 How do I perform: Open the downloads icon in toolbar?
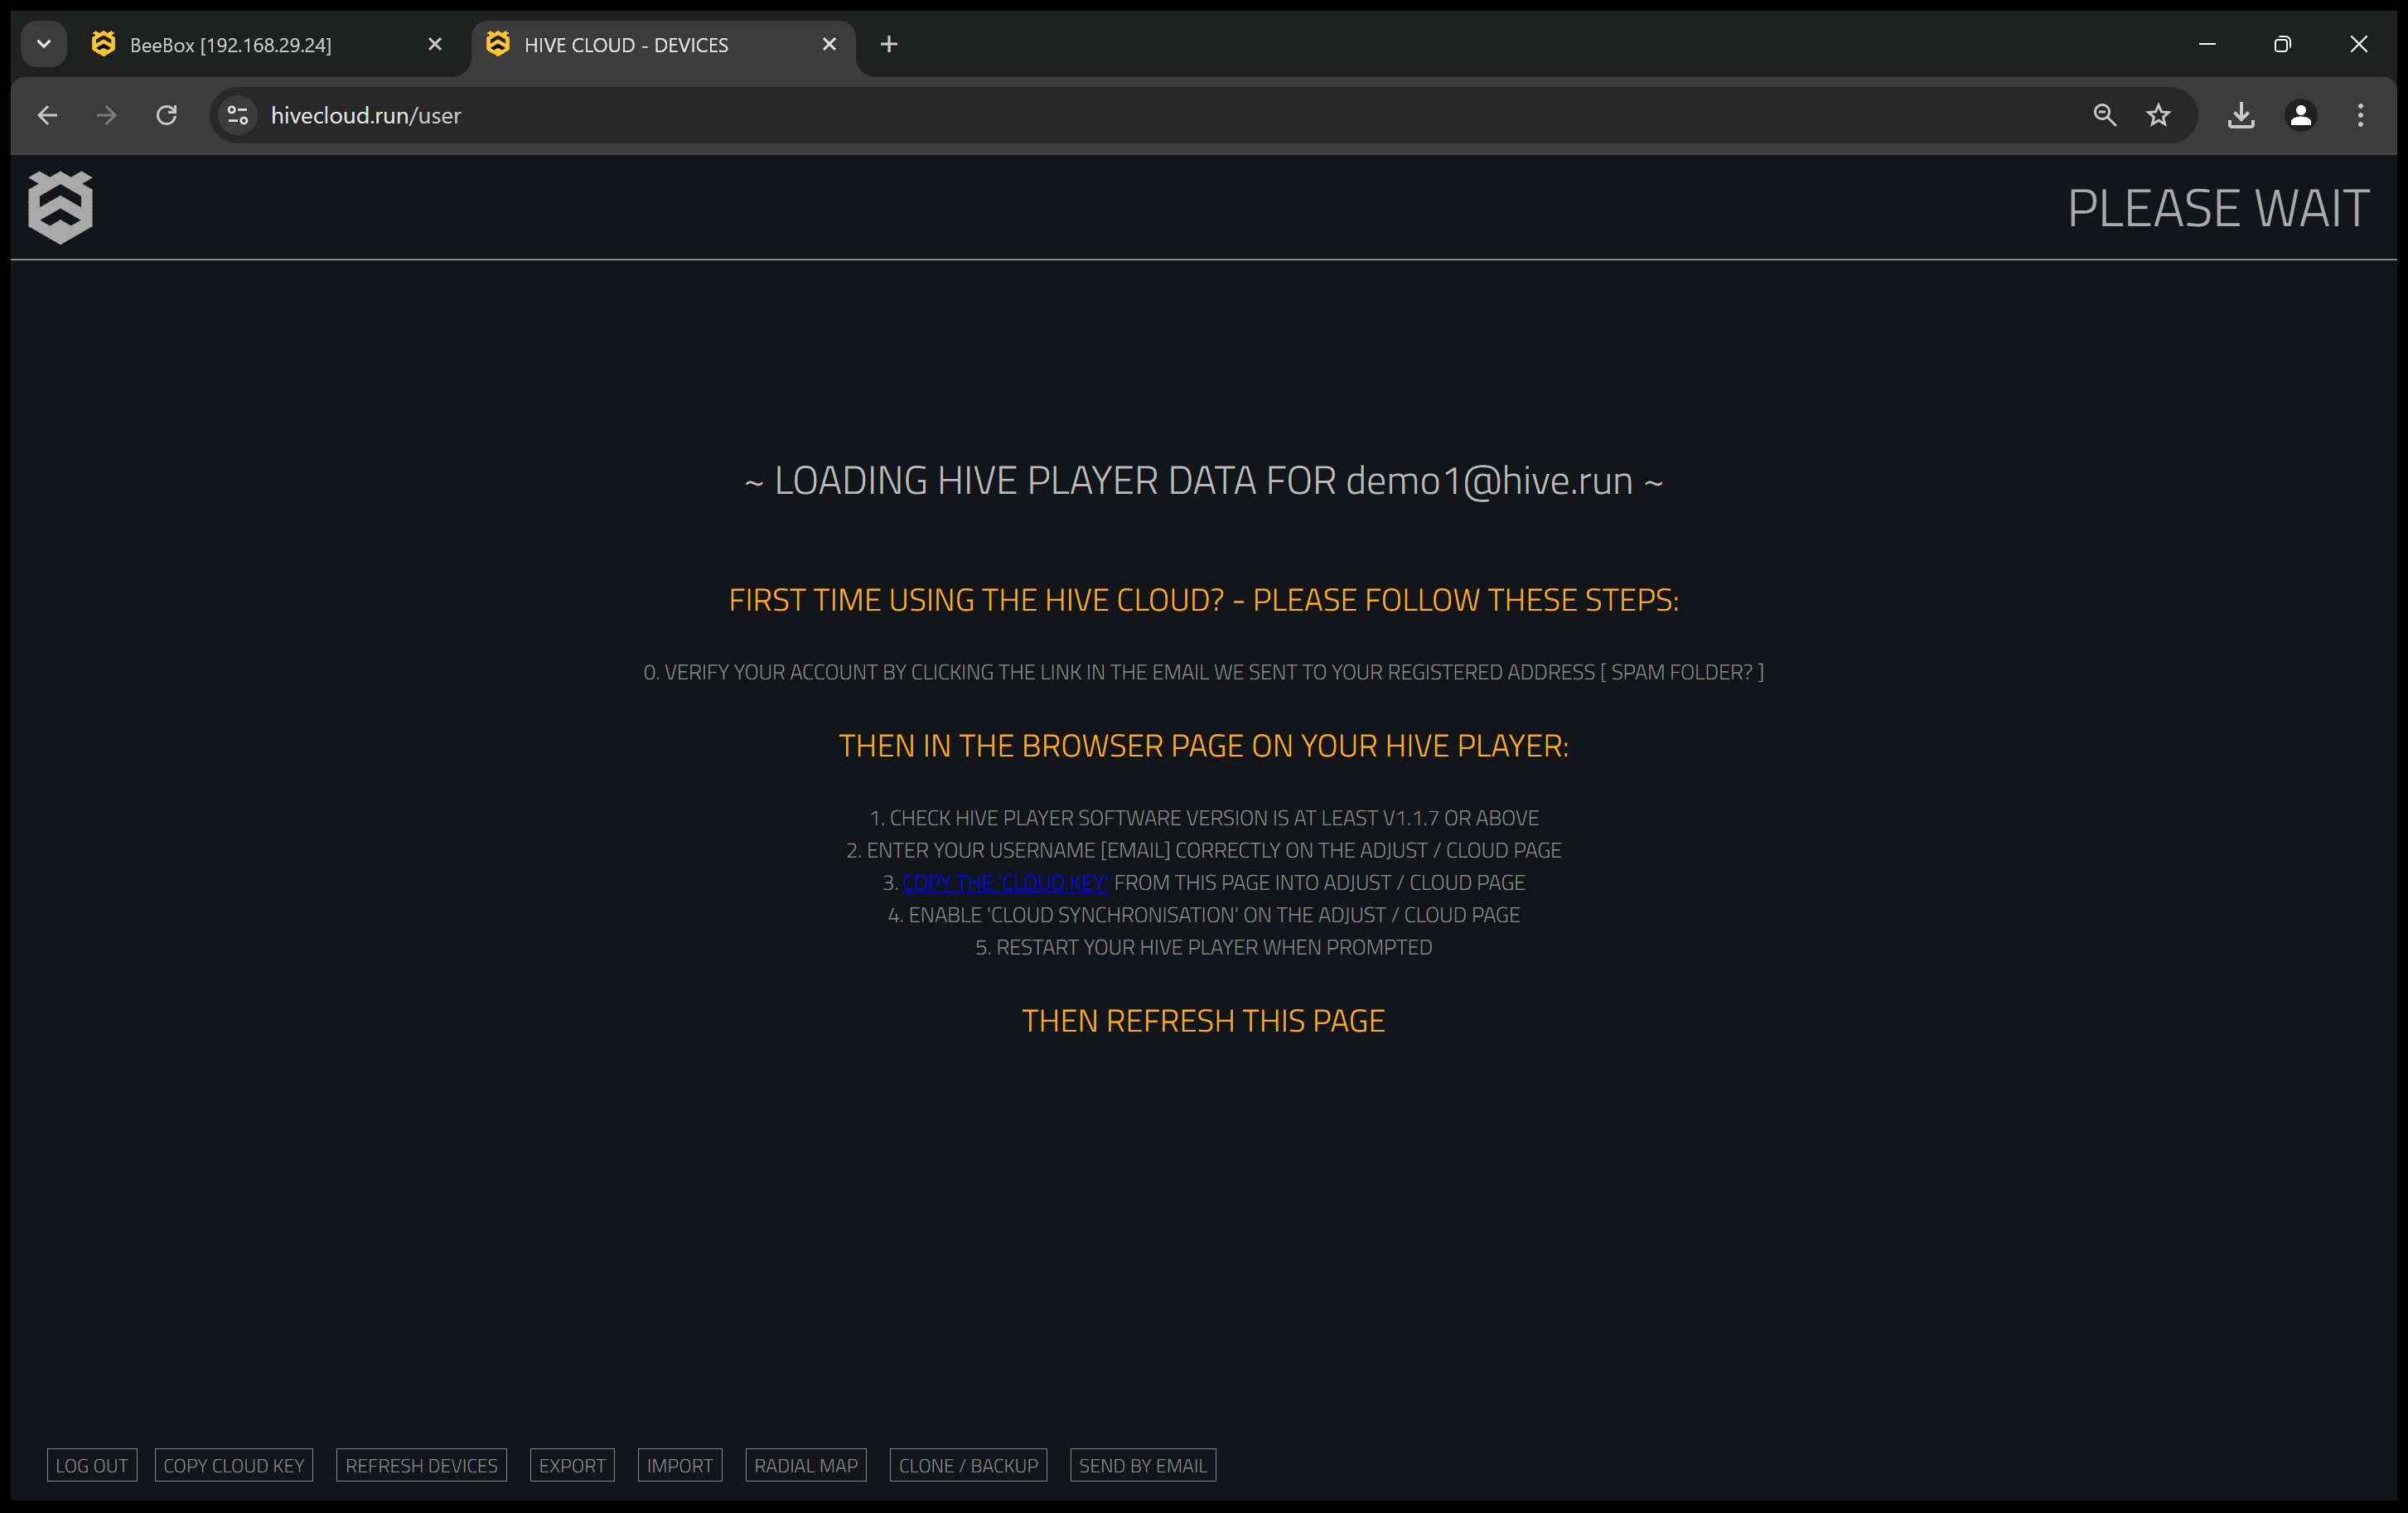click(x=2241, y=115)
